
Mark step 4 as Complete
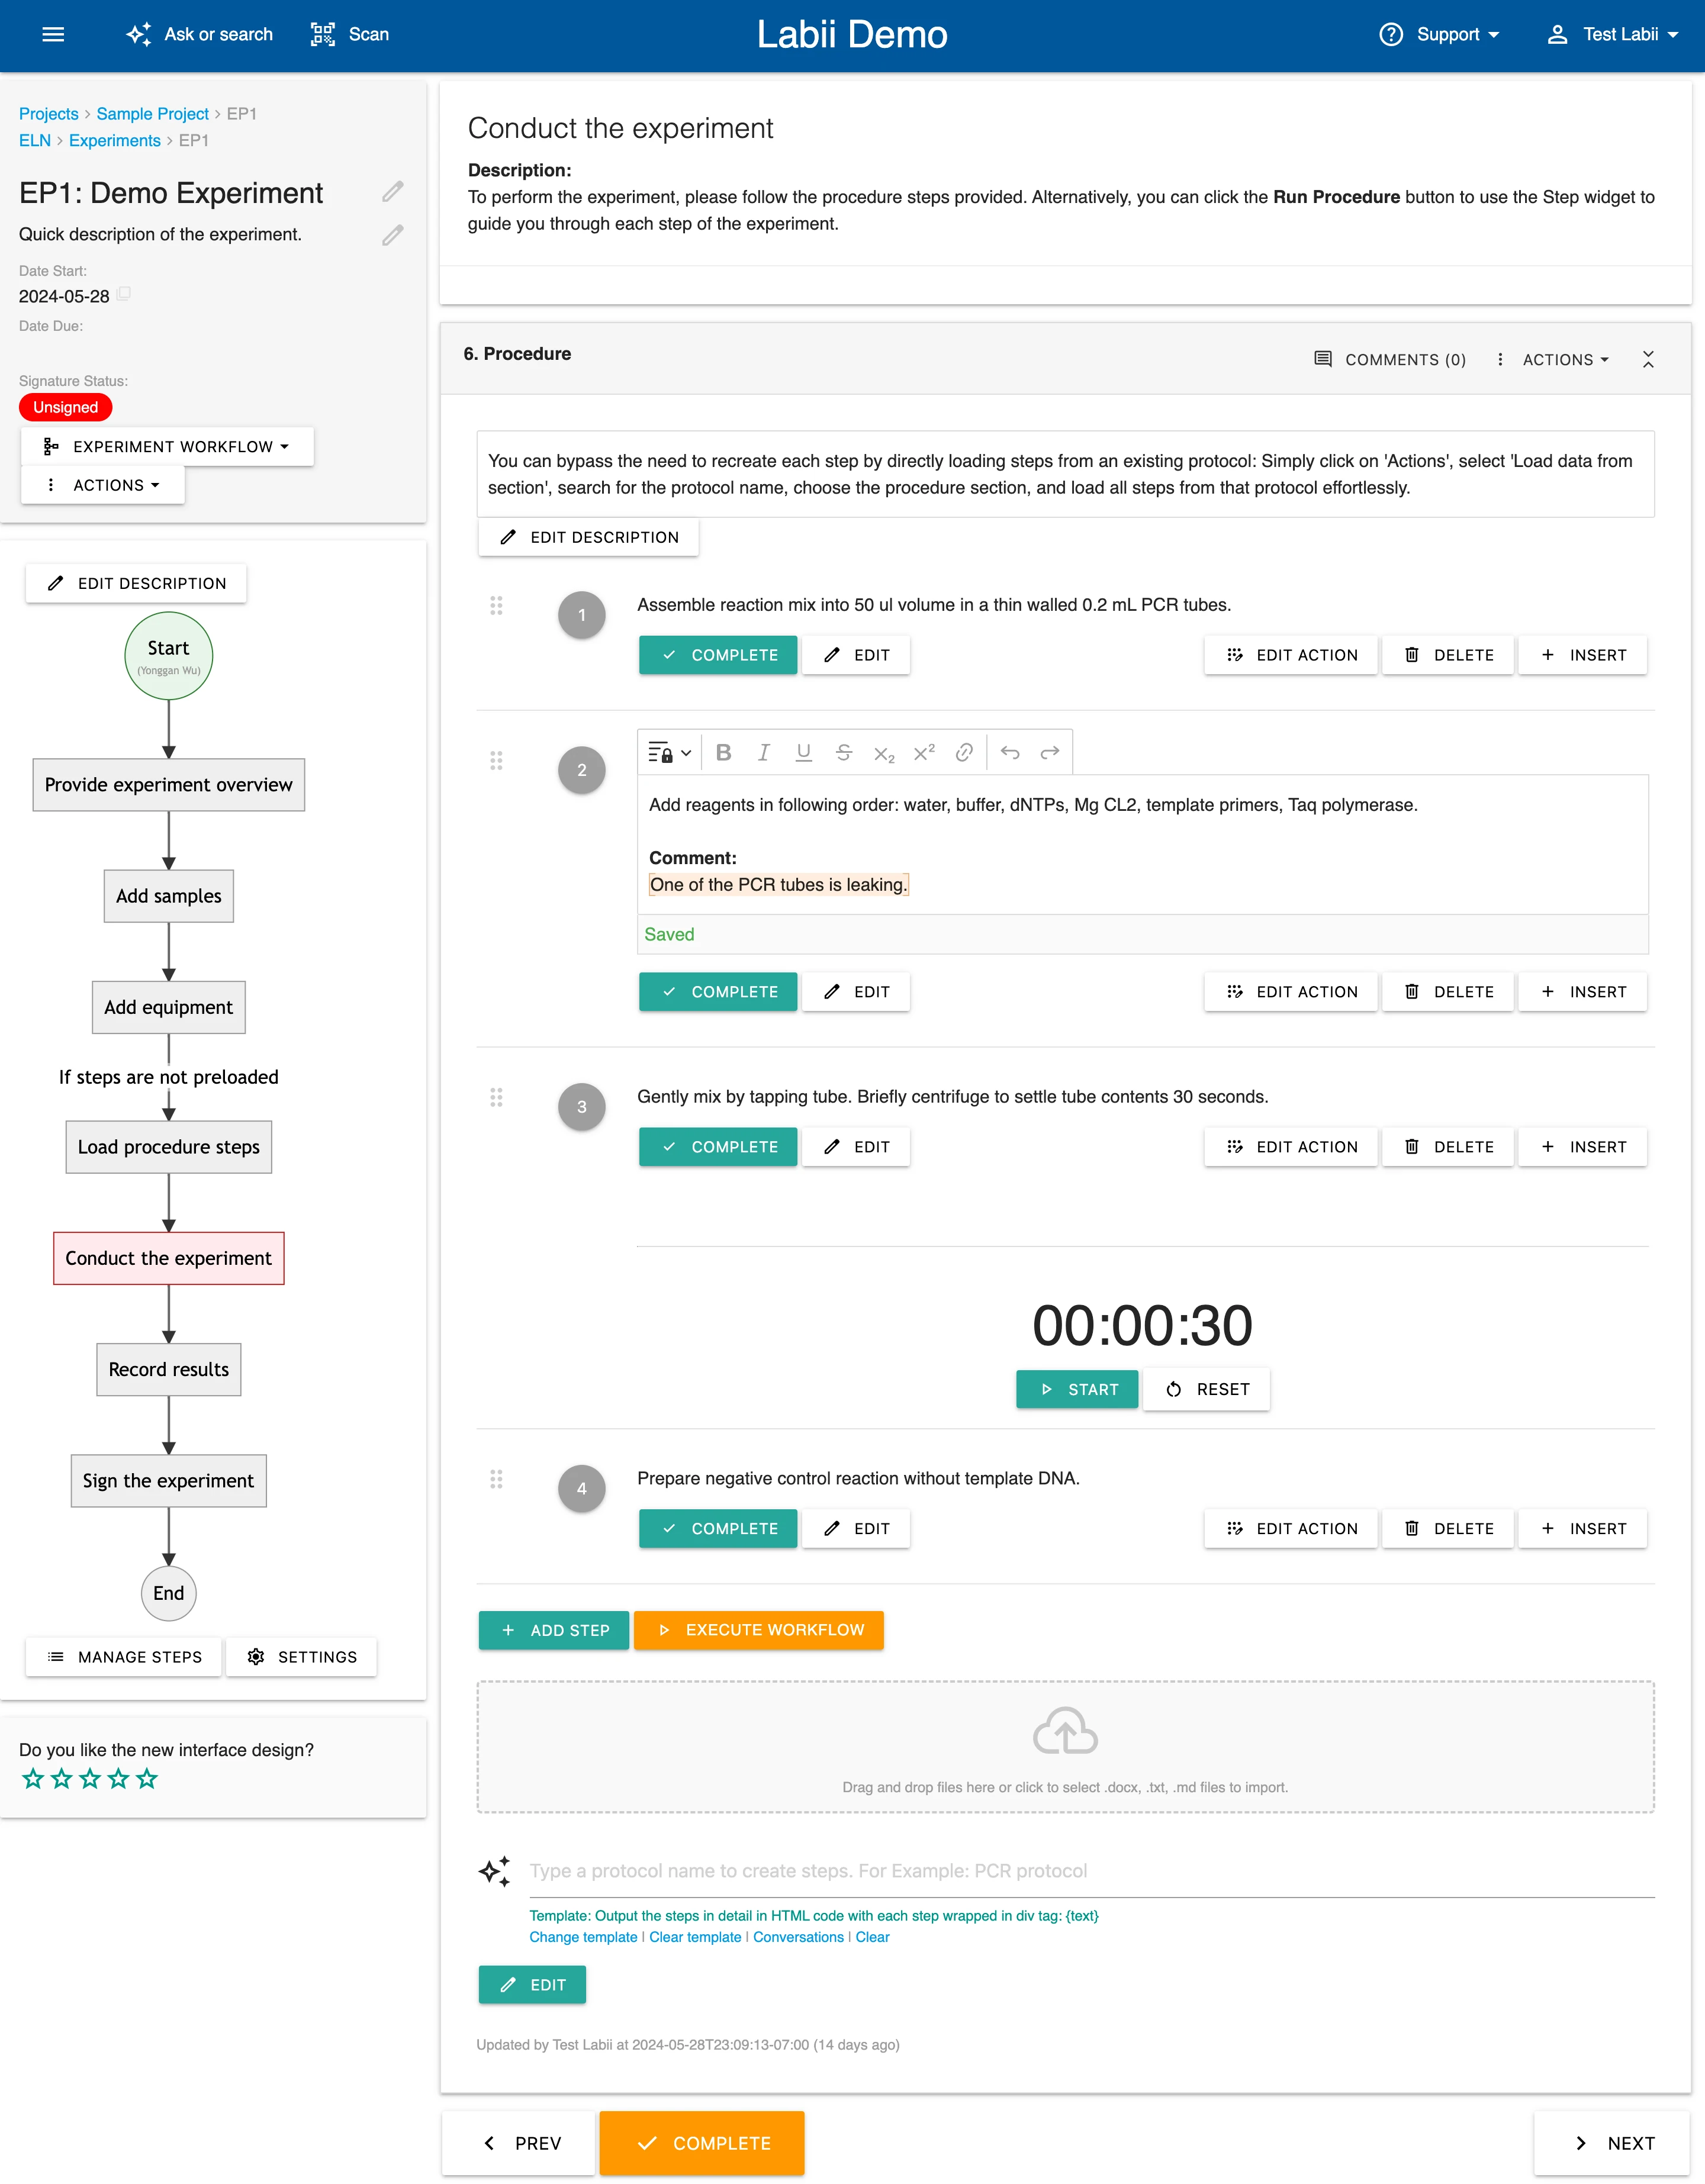[x=718, y=1529]
